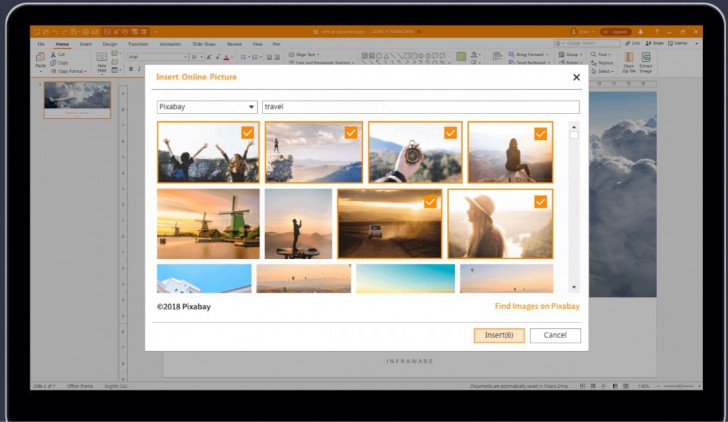Screen dimensions: 728x422
Task: Expand the Select dropdown in the ribbon
Action: [613, 71]
